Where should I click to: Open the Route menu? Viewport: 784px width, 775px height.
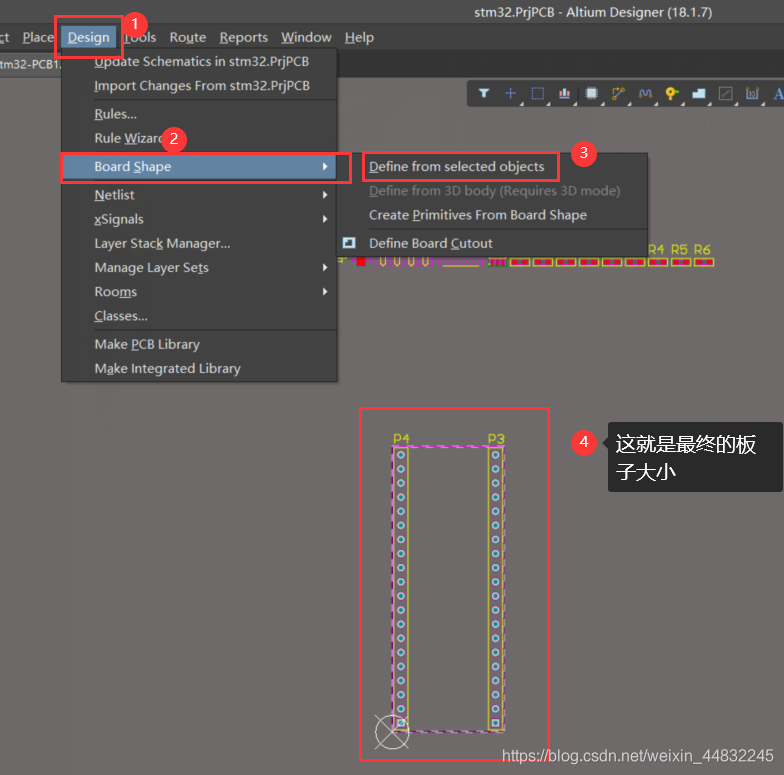(188, 38)
